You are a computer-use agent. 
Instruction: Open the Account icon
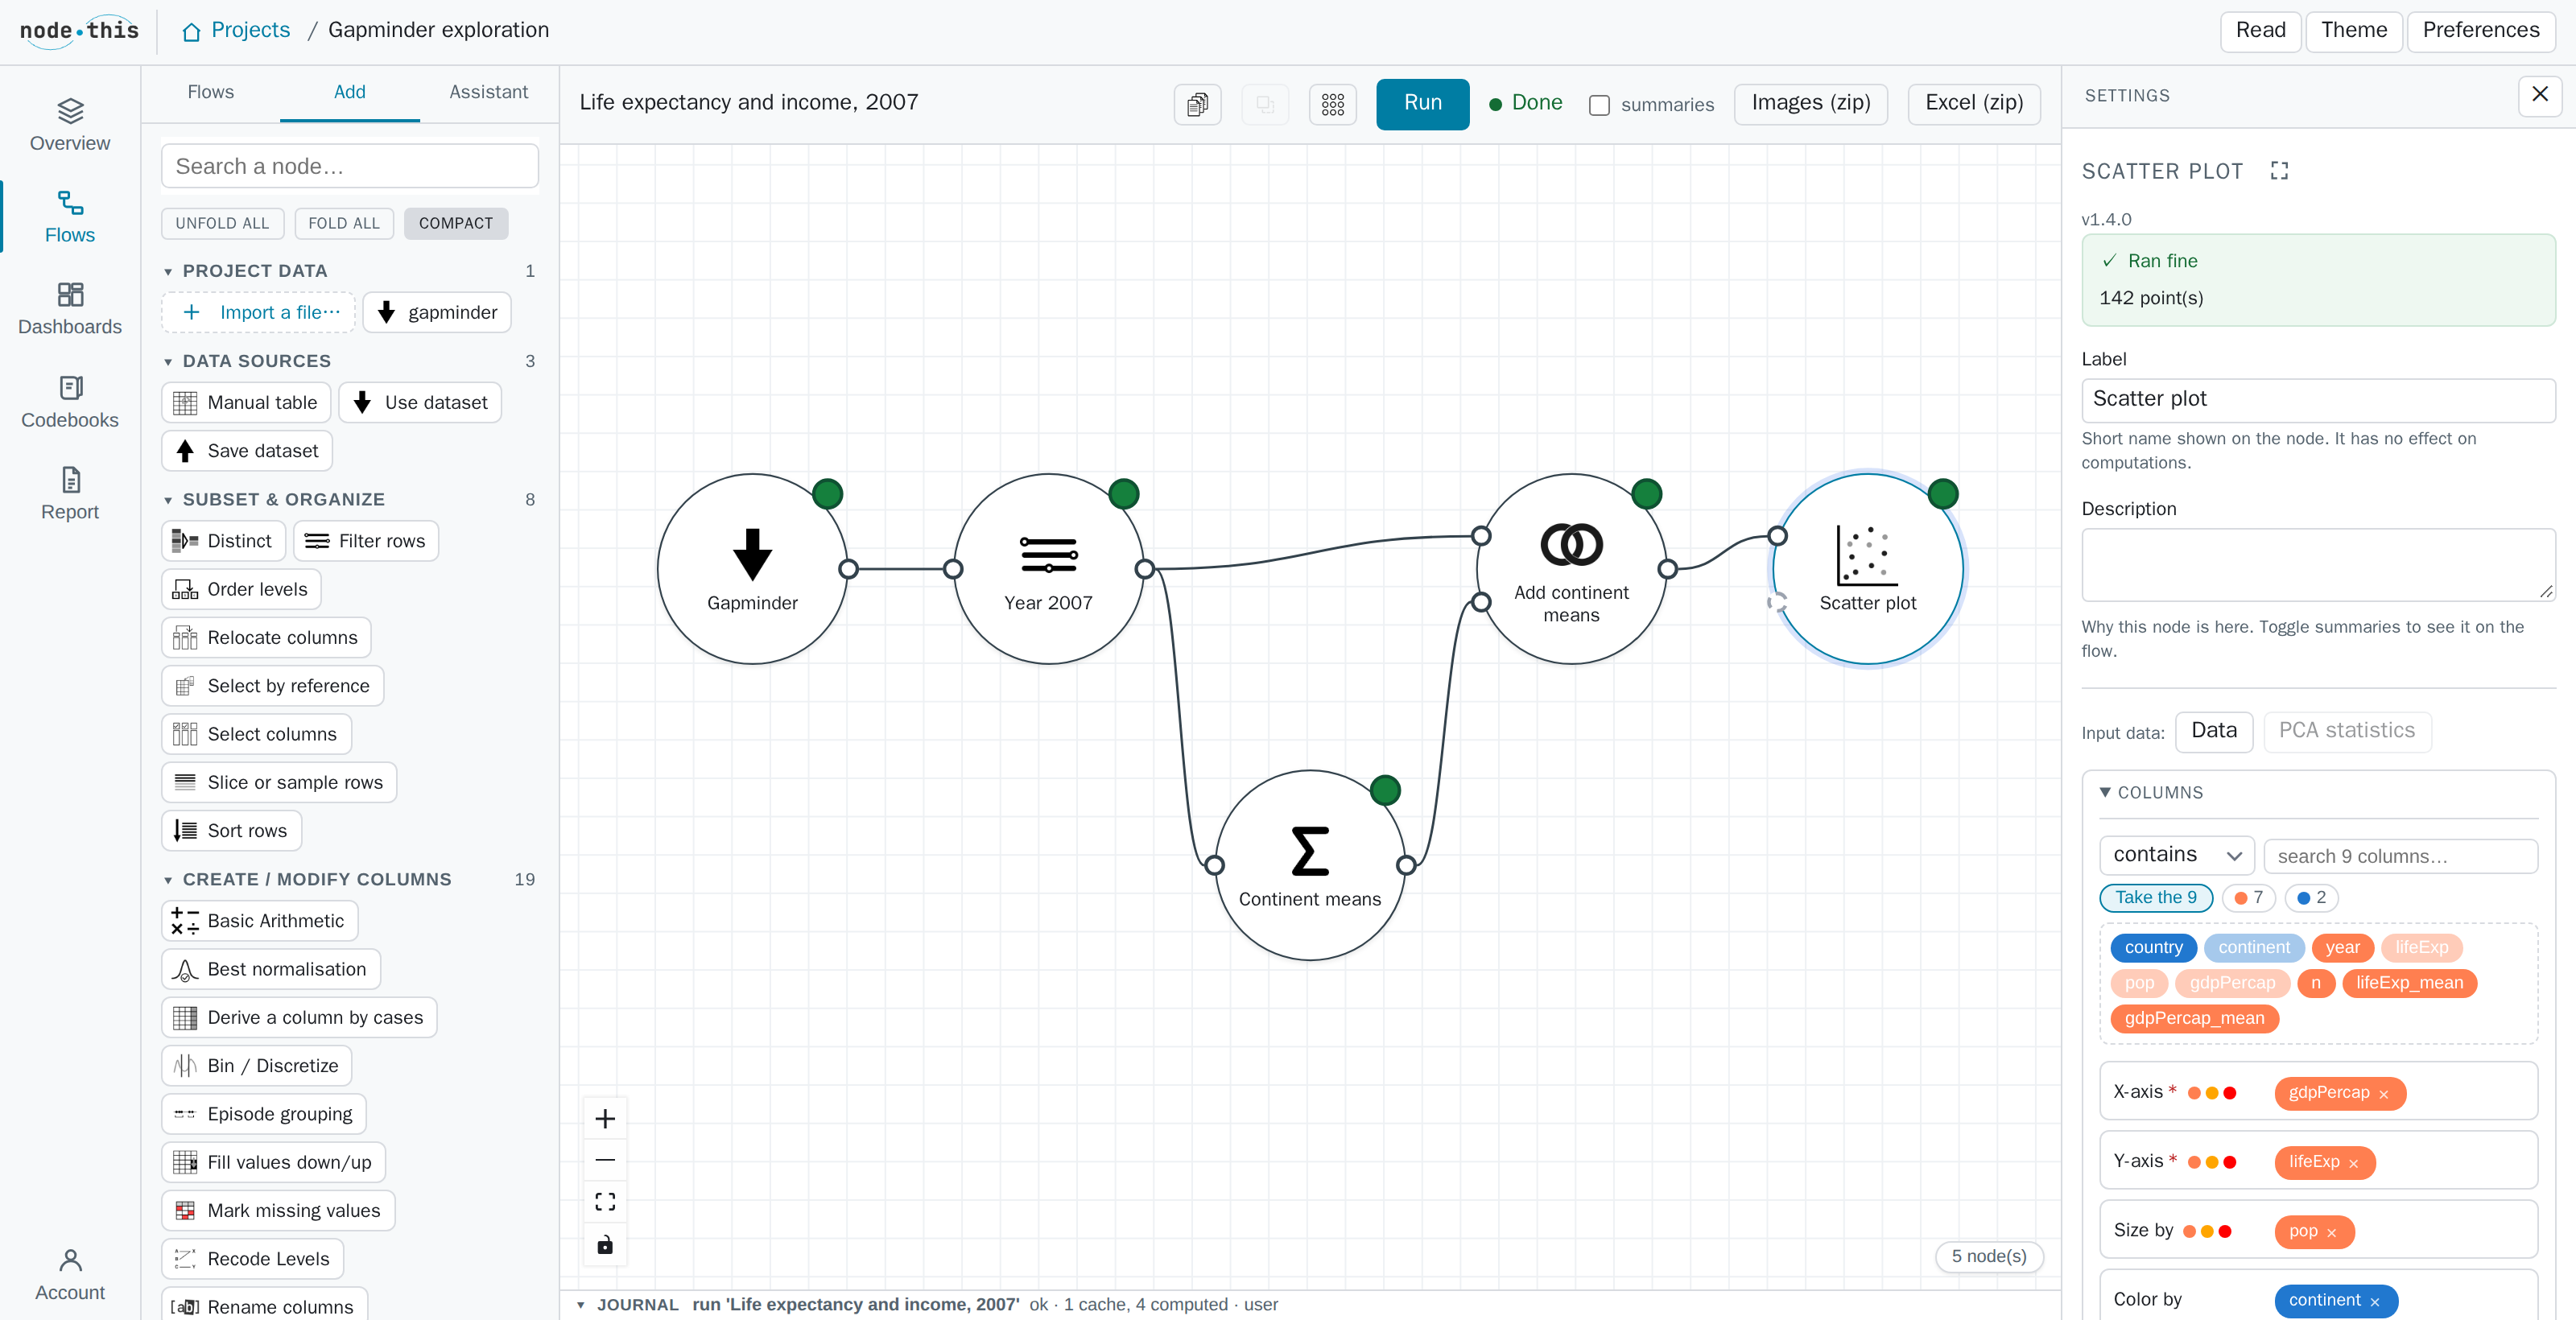(70, 1275)
